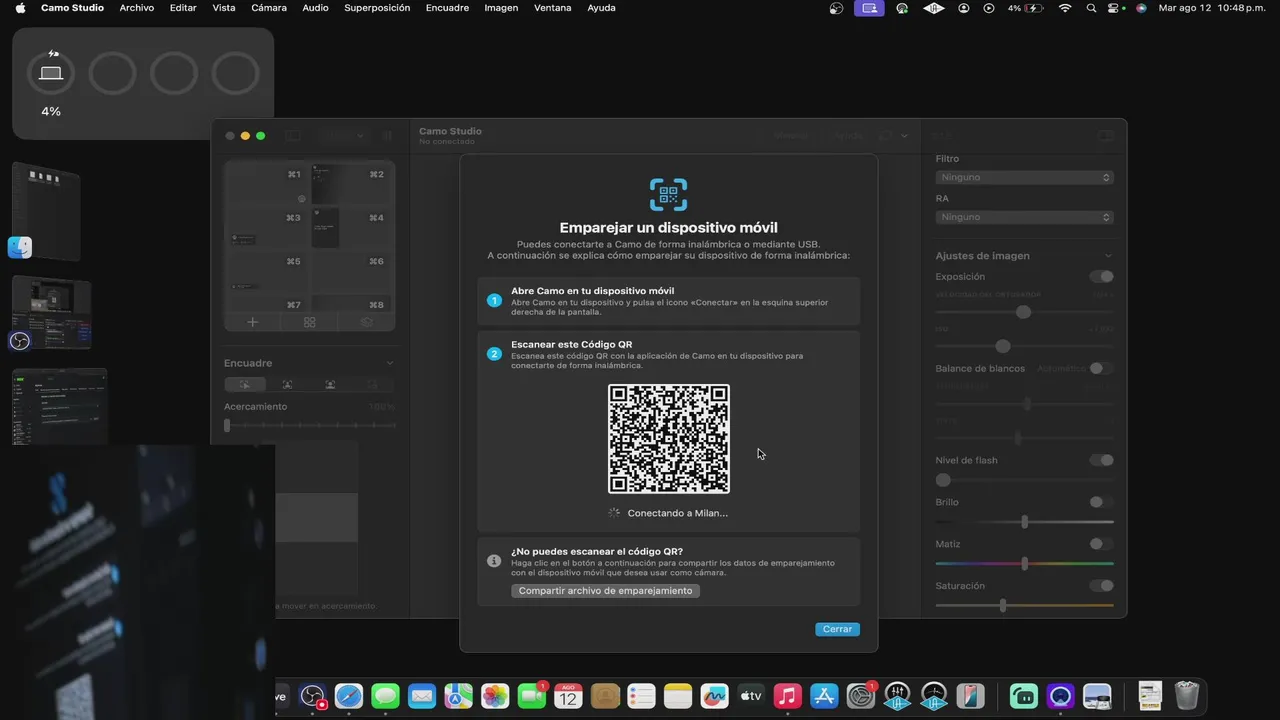Open the RA dropdown set to Ninguno
The width and height of the screenshot is (1280, 720).
click(x=1024, y=217)
